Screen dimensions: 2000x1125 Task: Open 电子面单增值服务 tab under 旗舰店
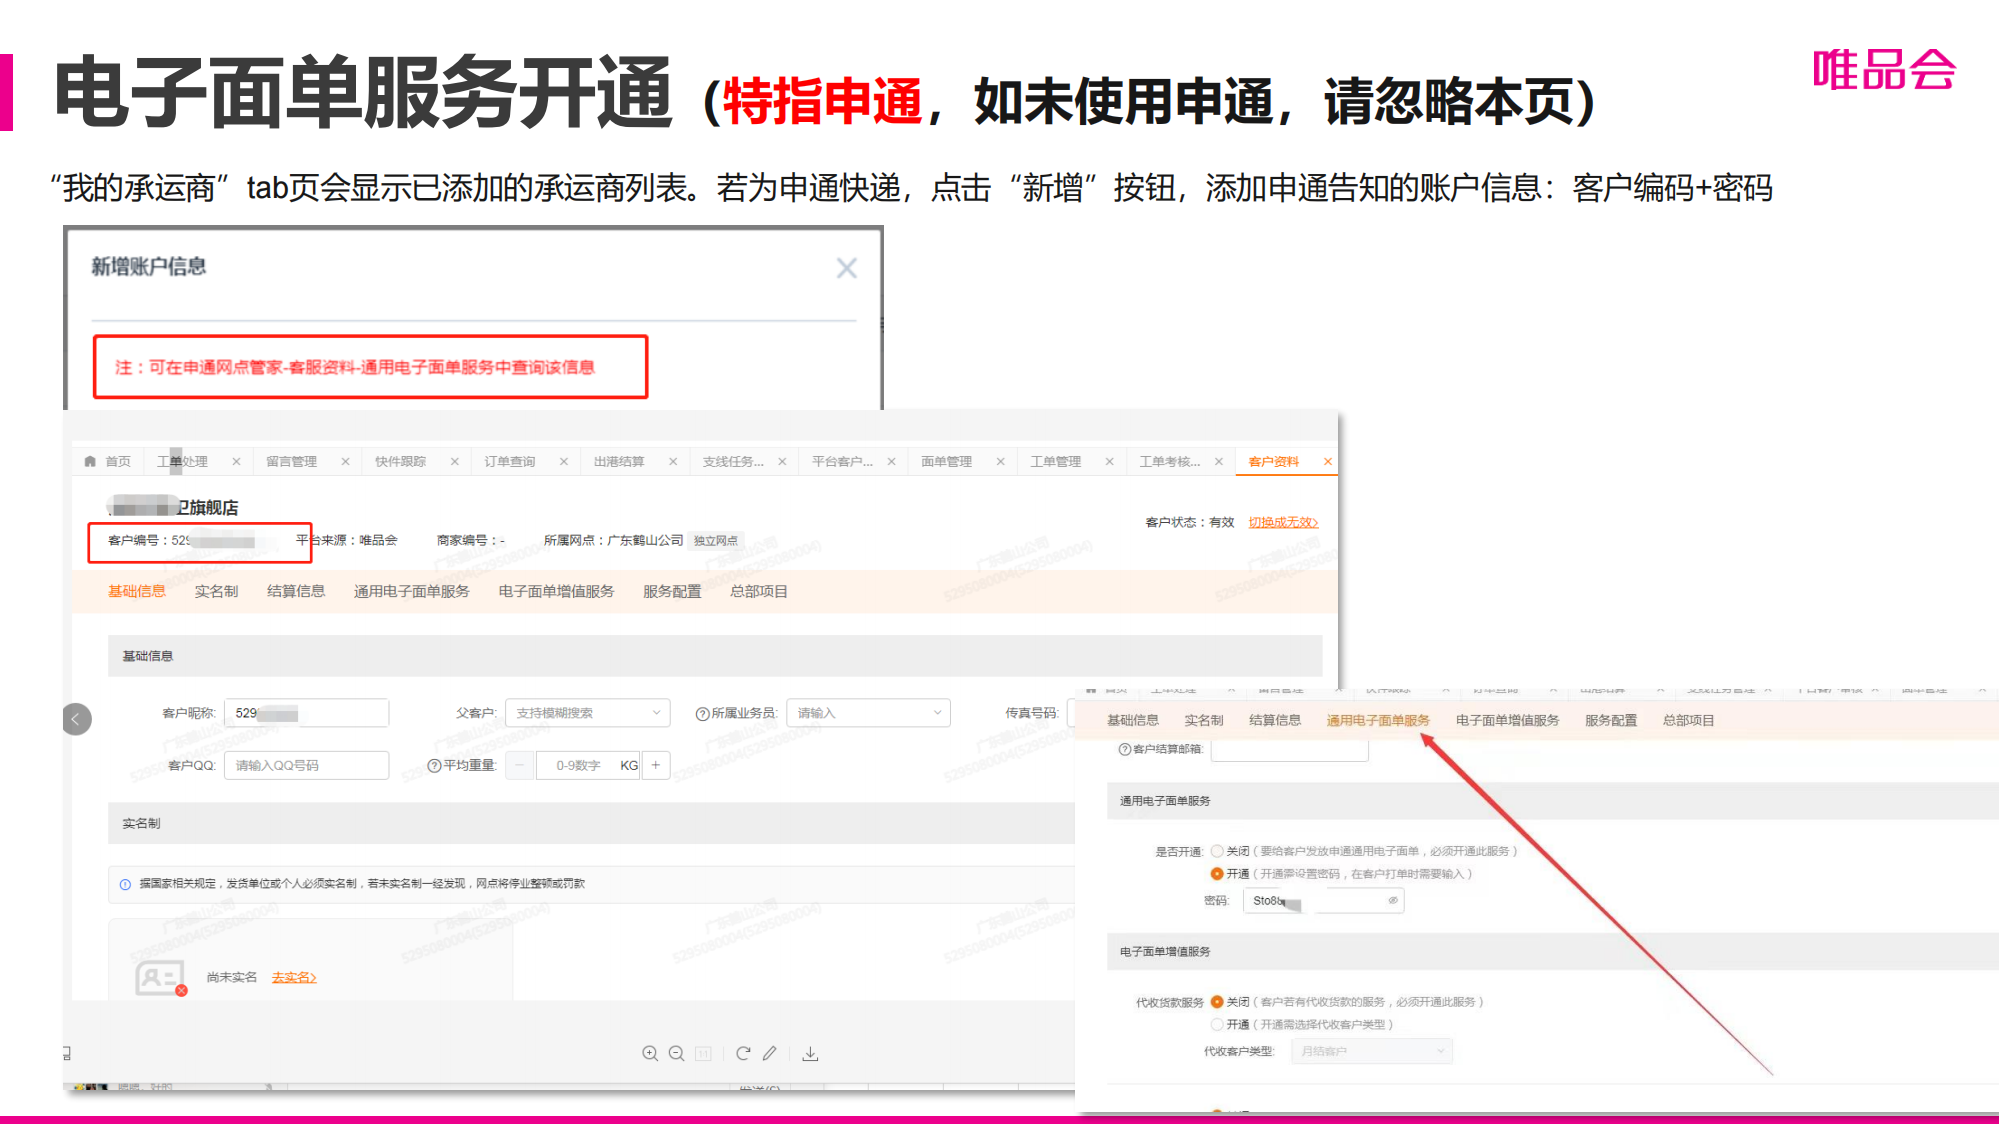point(556,591)
